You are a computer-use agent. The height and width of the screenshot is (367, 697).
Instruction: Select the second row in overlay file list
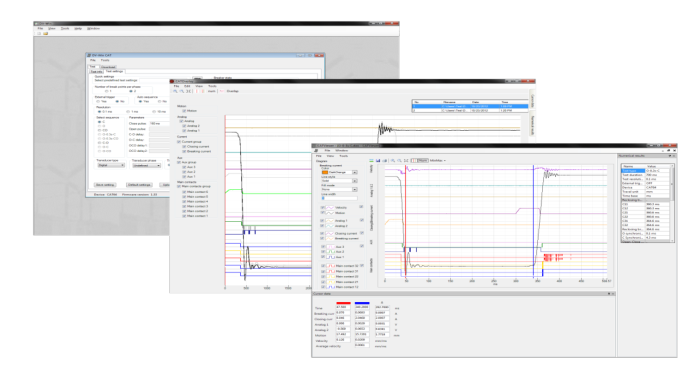tap(470, 111)
